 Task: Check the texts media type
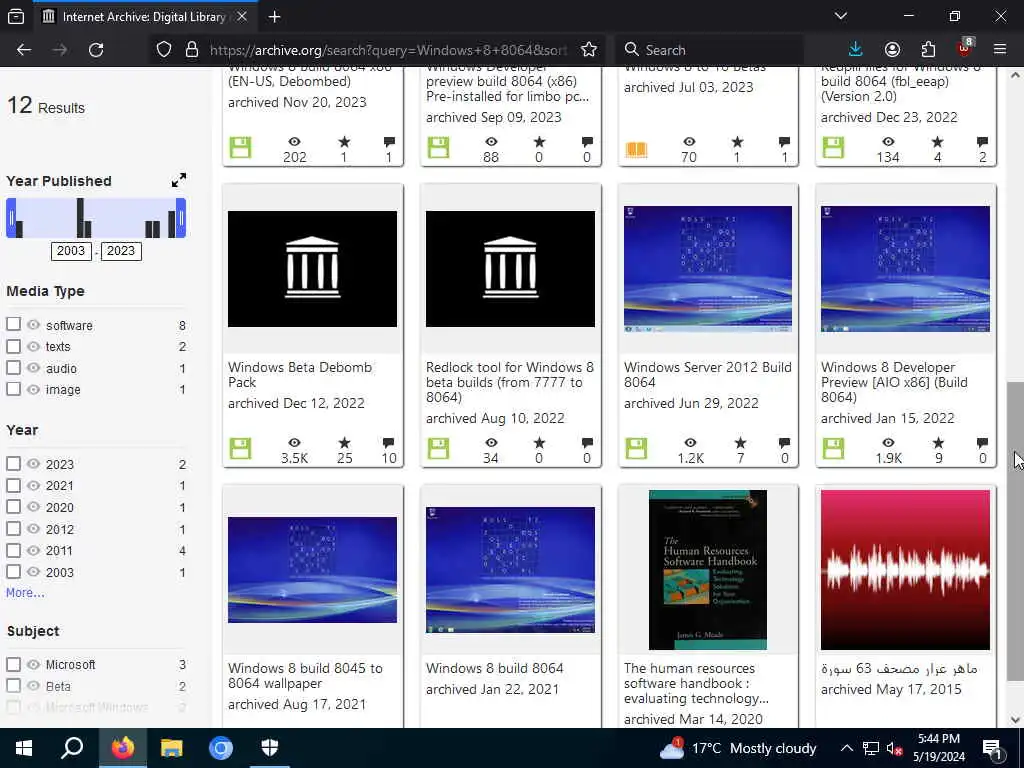(x=13, y=345)
